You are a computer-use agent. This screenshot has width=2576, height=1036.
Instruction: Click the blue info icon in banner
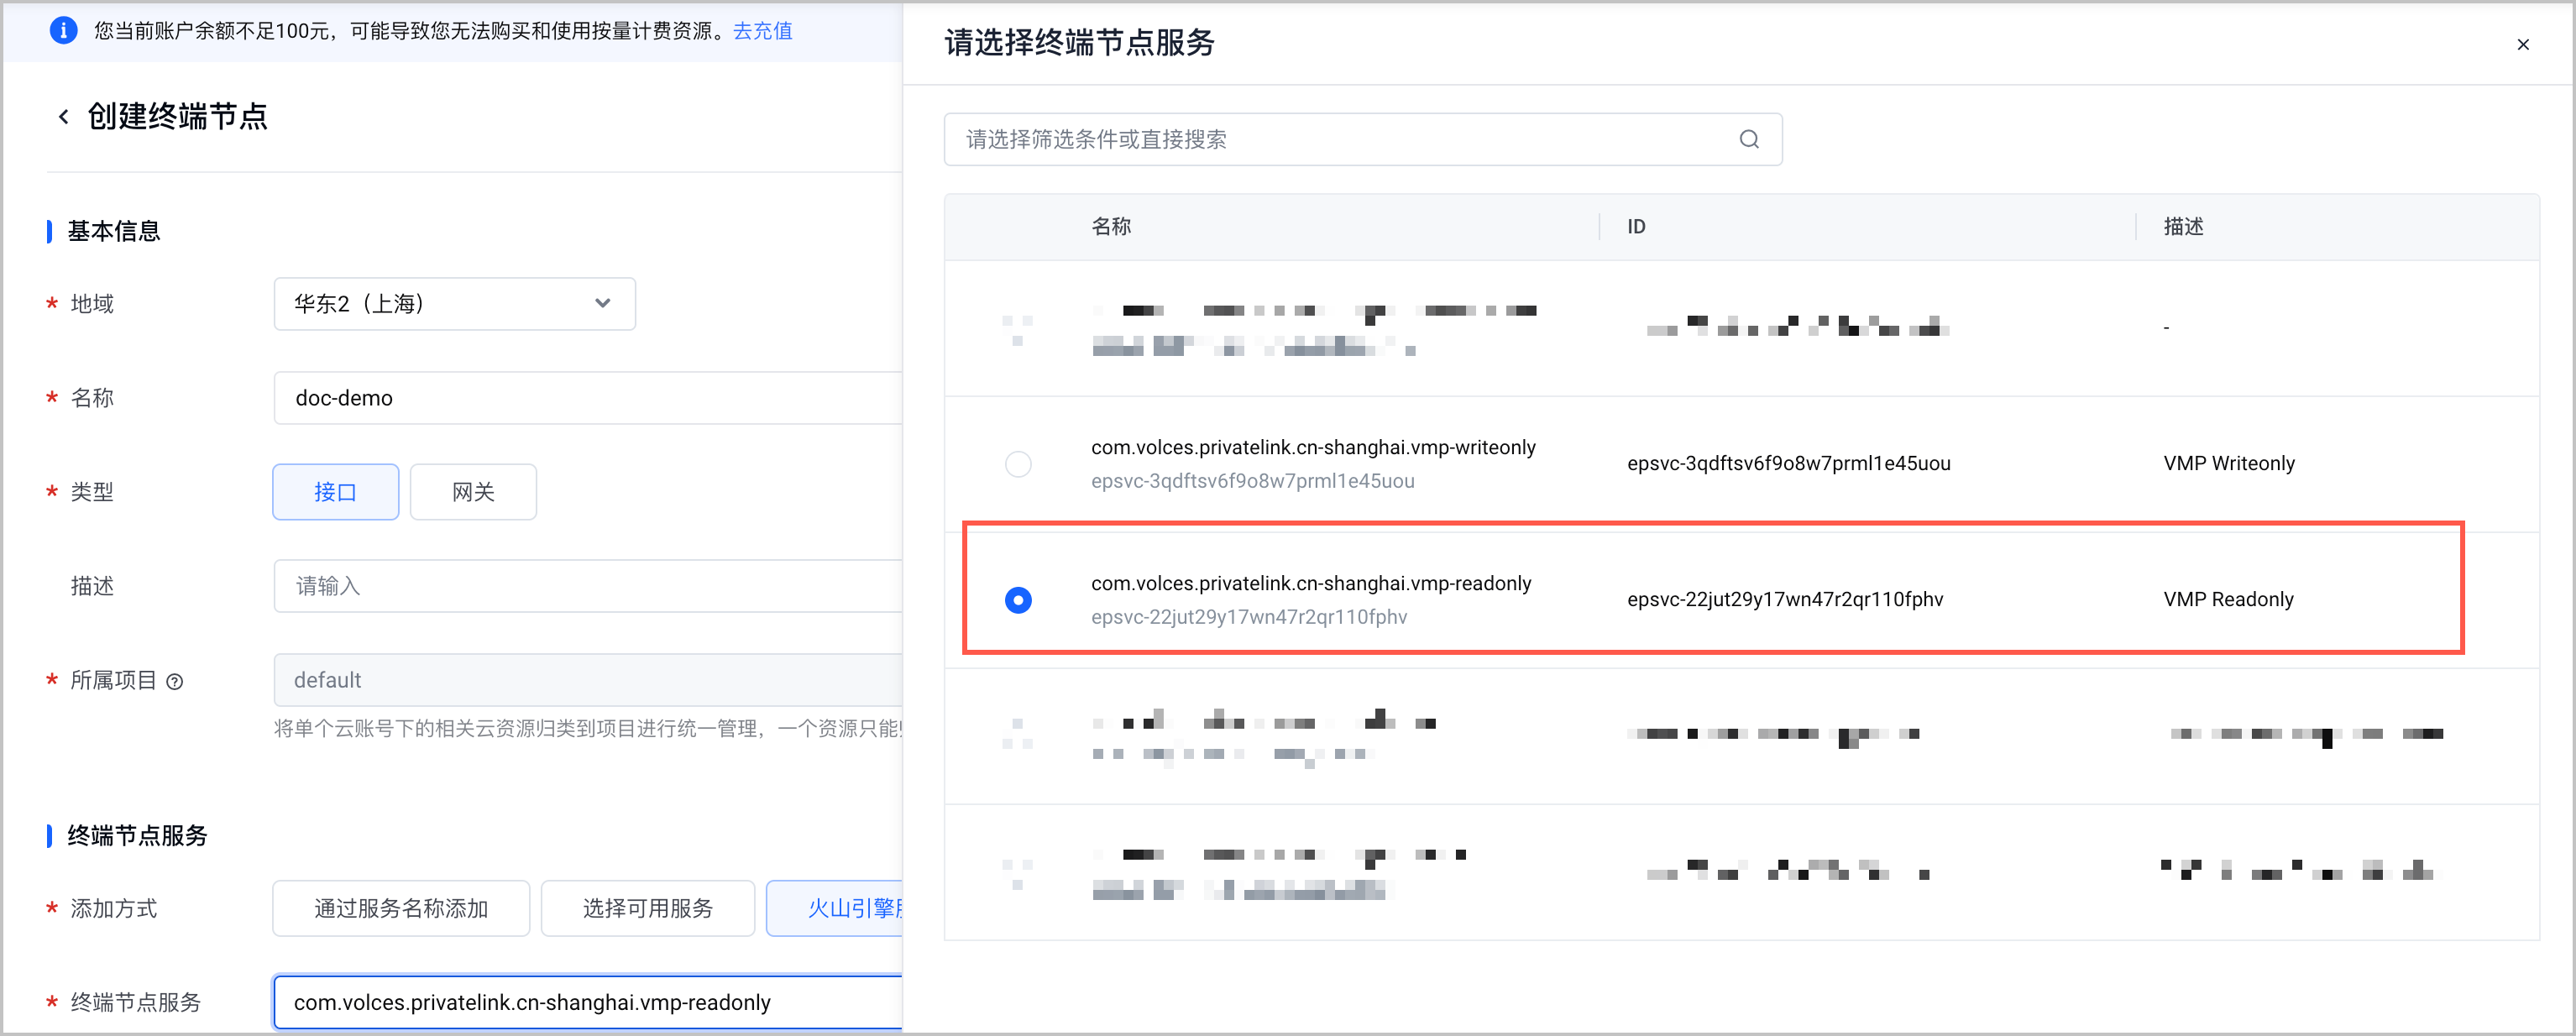pyautogui.click(x=63, y=30)
